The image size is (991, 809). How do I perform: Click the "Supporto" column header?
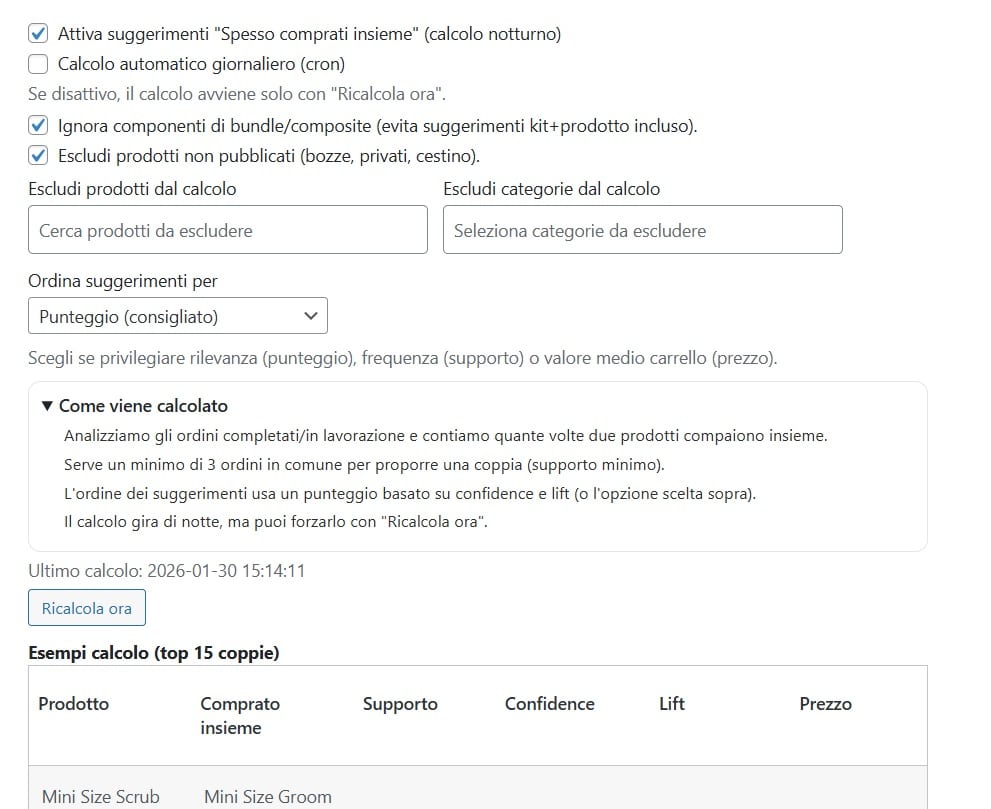coord(400,703)
